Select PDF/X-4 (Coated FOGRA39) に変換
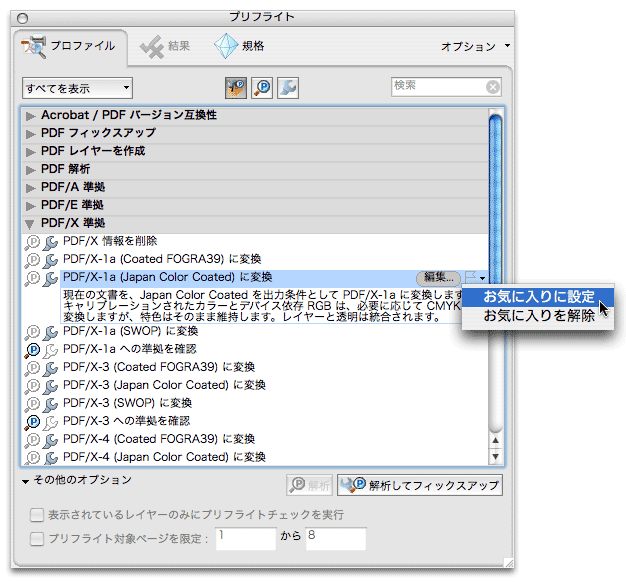Viewport: 626px width, 582px height. click(x=159, y=439)
